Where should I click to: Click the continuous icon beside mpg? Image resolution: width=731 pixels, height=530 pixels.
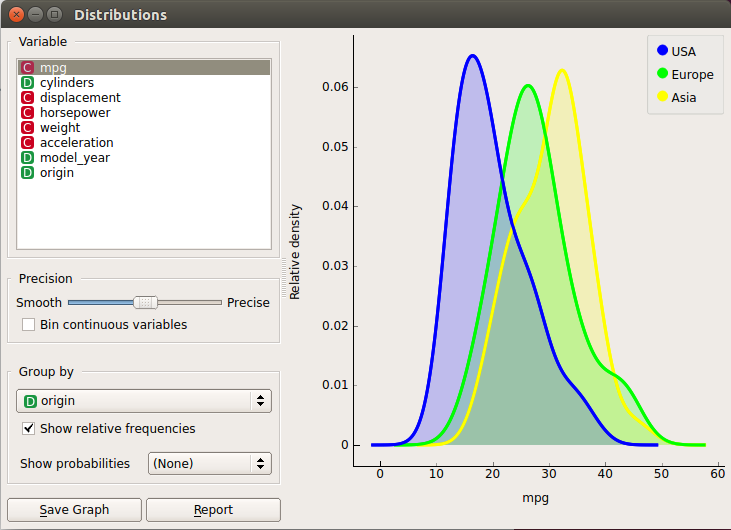(x=28, y=68)
